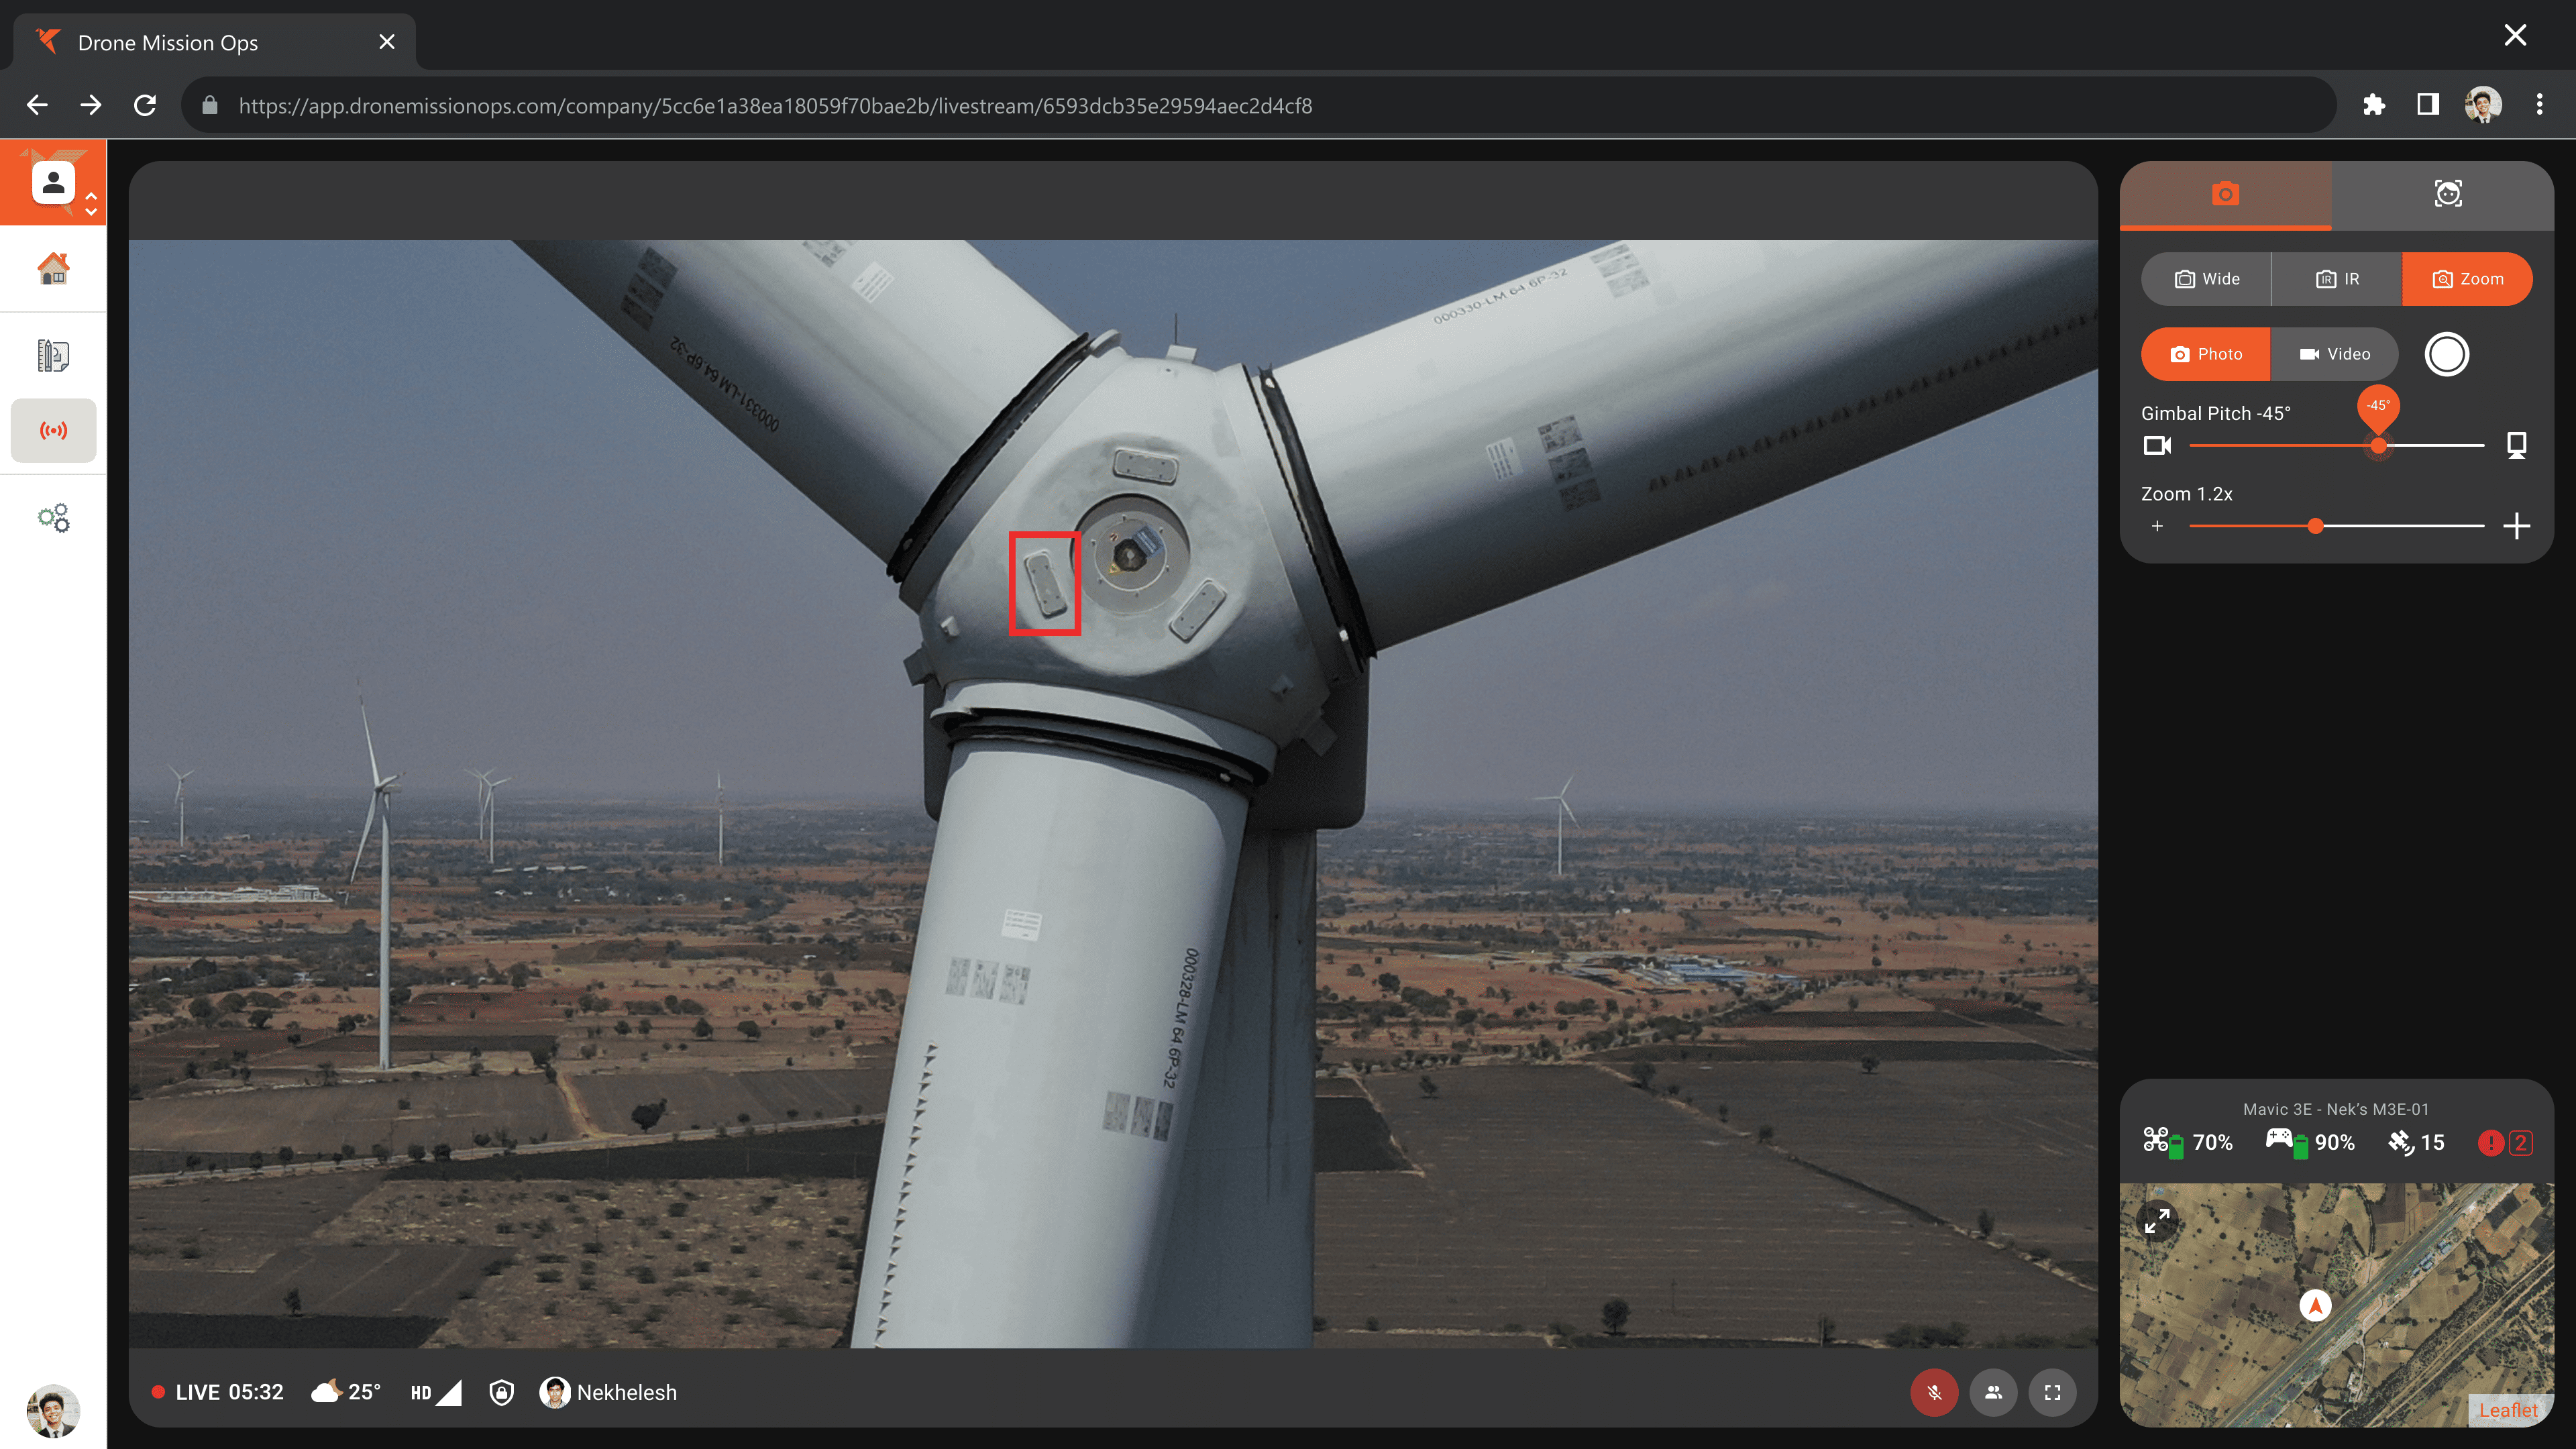
Task: Select the Wide camera lens
Action: click(2206, 279)
